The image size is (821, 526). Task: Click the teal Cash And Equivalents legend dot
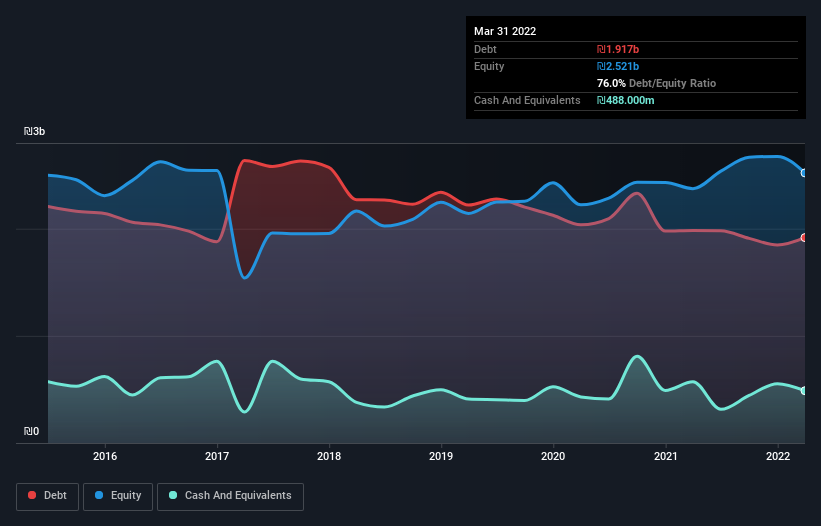(173, 495)
